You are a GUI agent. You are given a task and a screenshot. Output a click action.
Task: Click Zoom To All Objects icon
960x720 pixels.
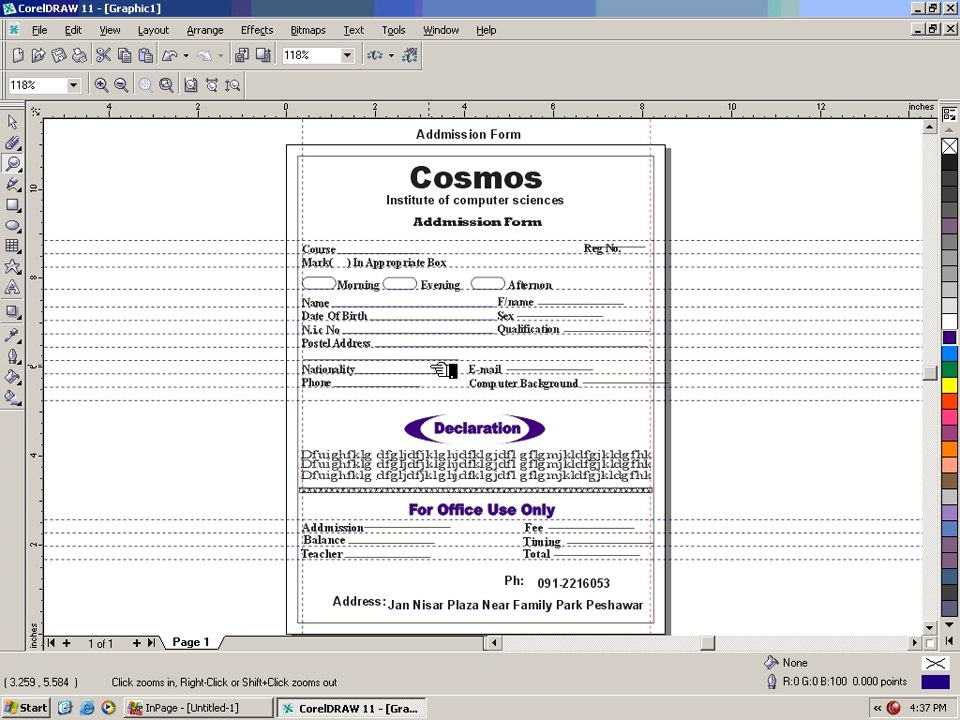point(166,85)
